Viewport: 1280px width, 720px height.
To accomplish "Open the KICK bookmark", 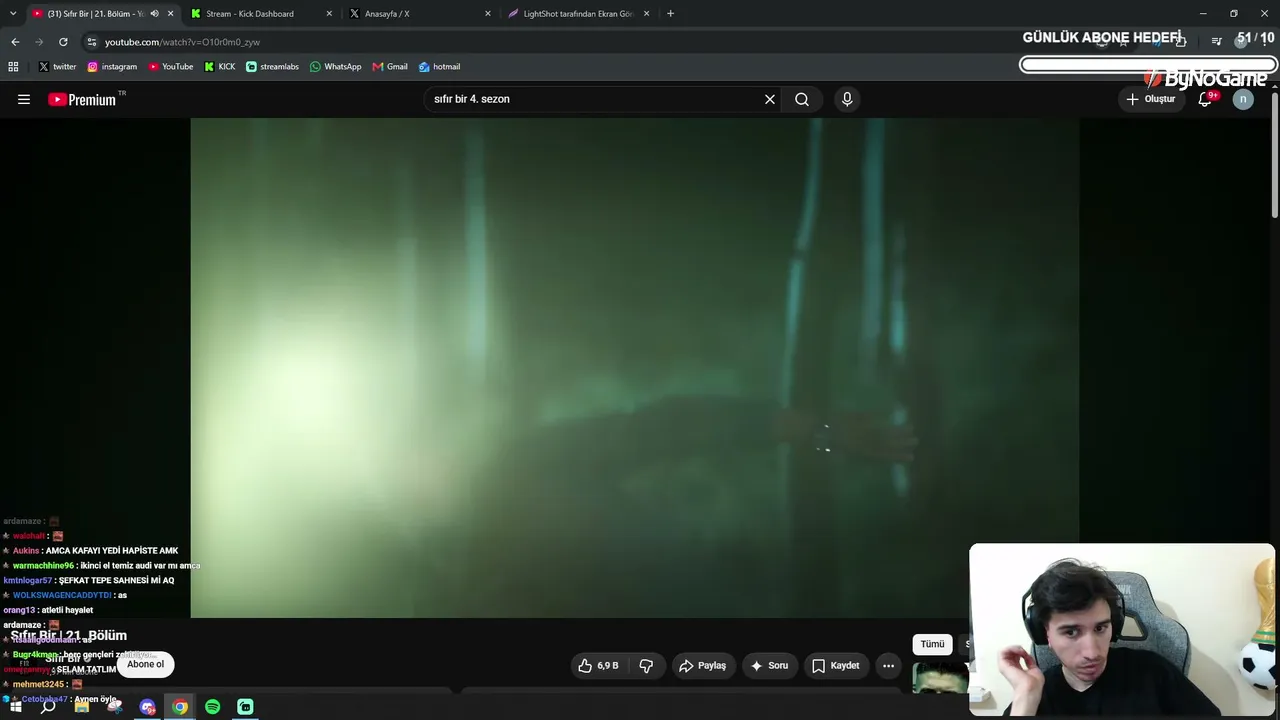I will (220, 67).
